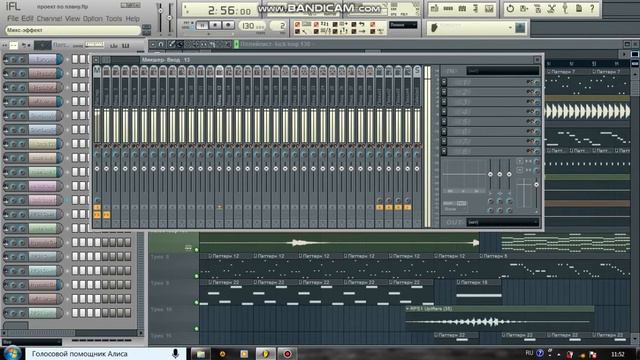Open the Help menu

click(x=132, y=19)
